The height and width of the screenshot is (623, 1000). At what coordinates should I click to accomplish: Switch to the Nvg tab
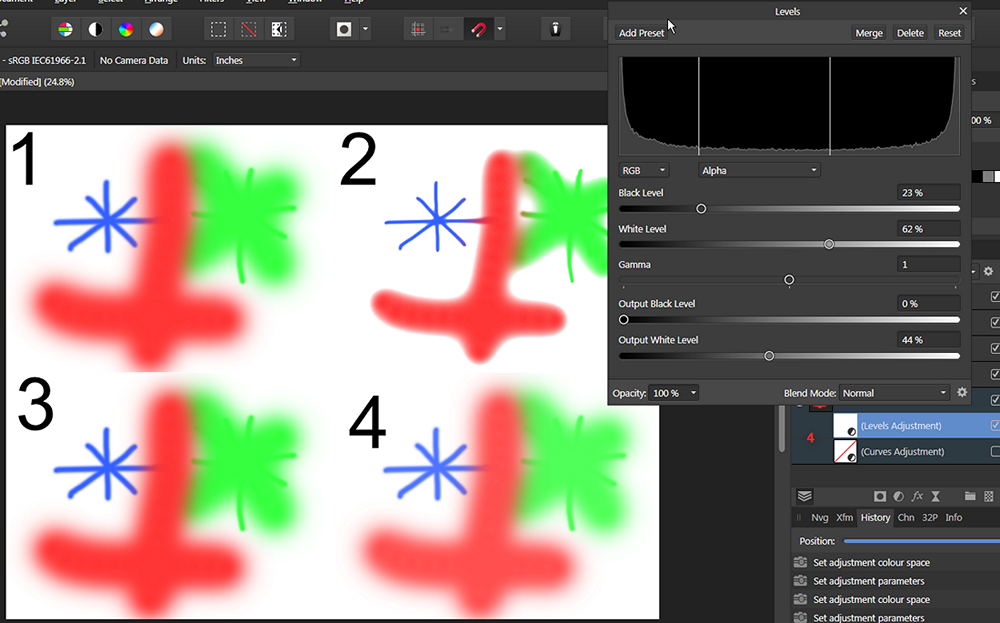(x=820, y=517)
